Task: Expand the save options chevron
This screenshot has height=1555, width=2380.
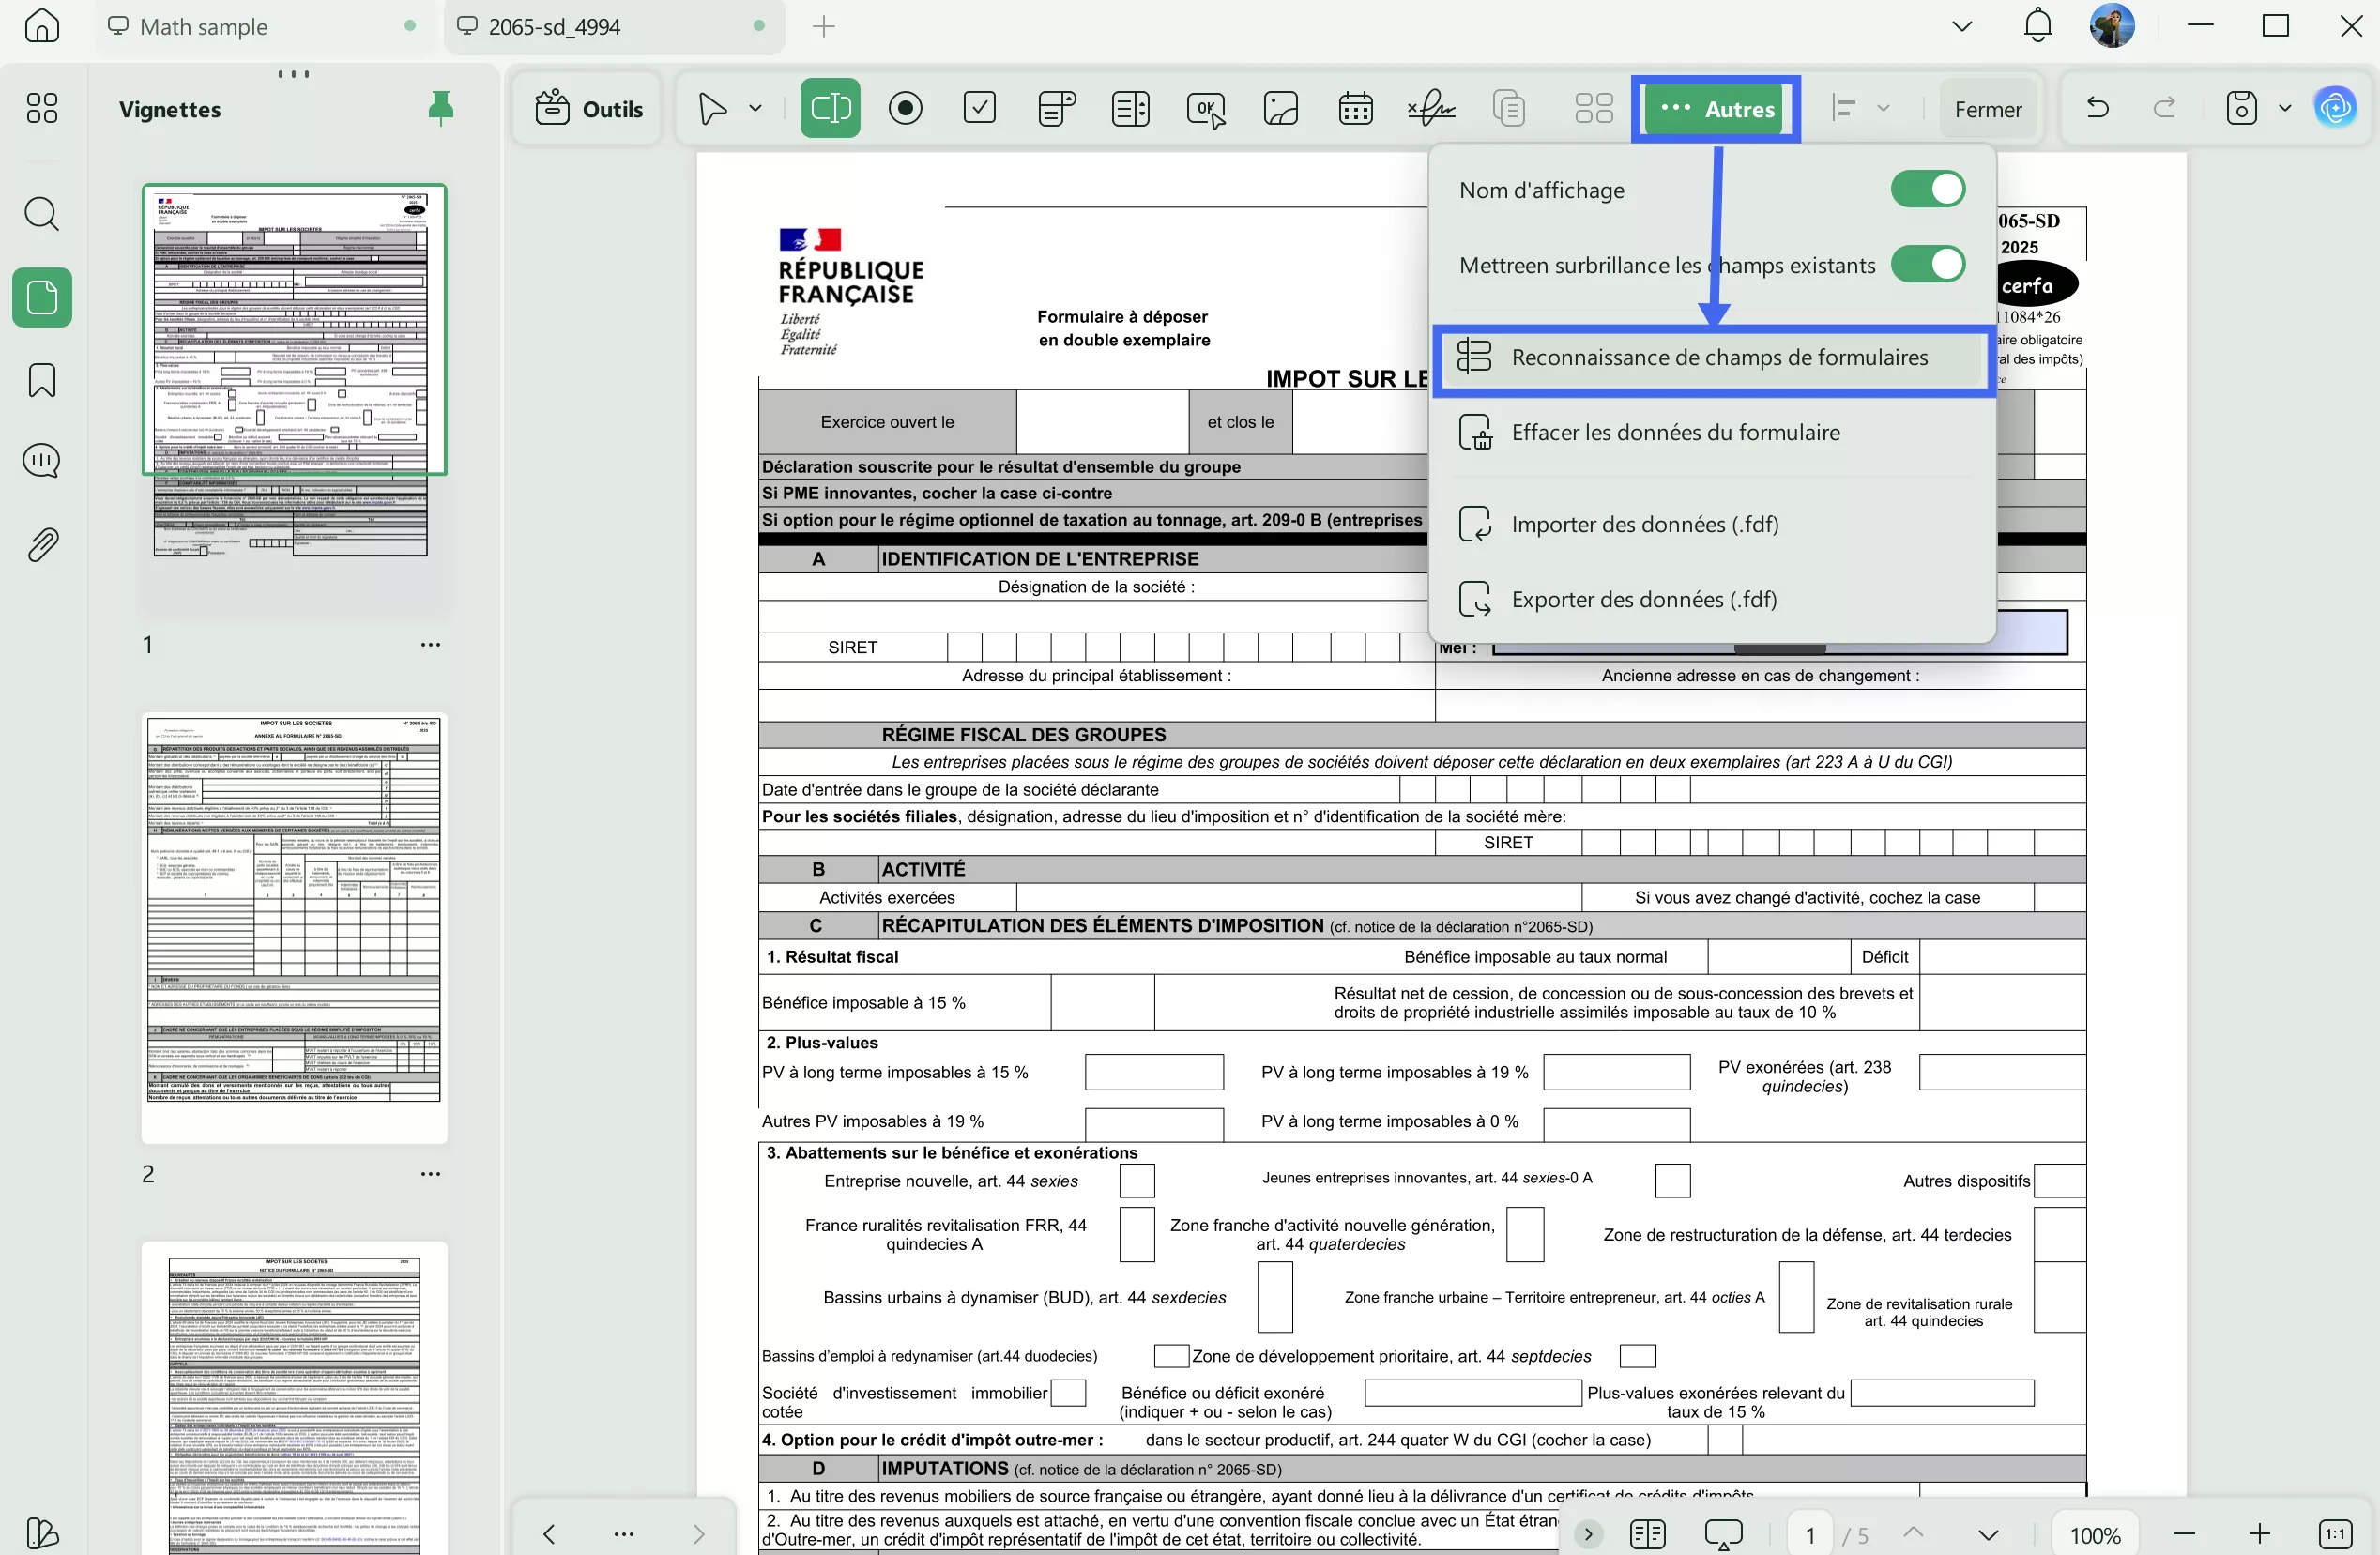Action: click(2283, 108)
